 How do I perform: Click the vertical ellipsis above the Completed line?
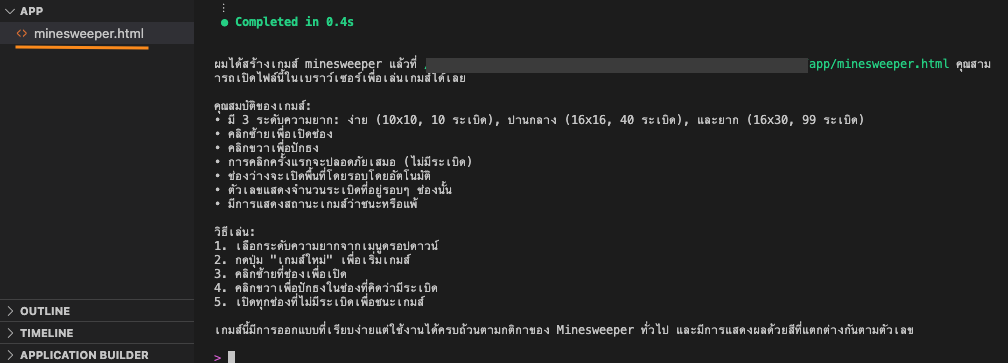(223, 8)
